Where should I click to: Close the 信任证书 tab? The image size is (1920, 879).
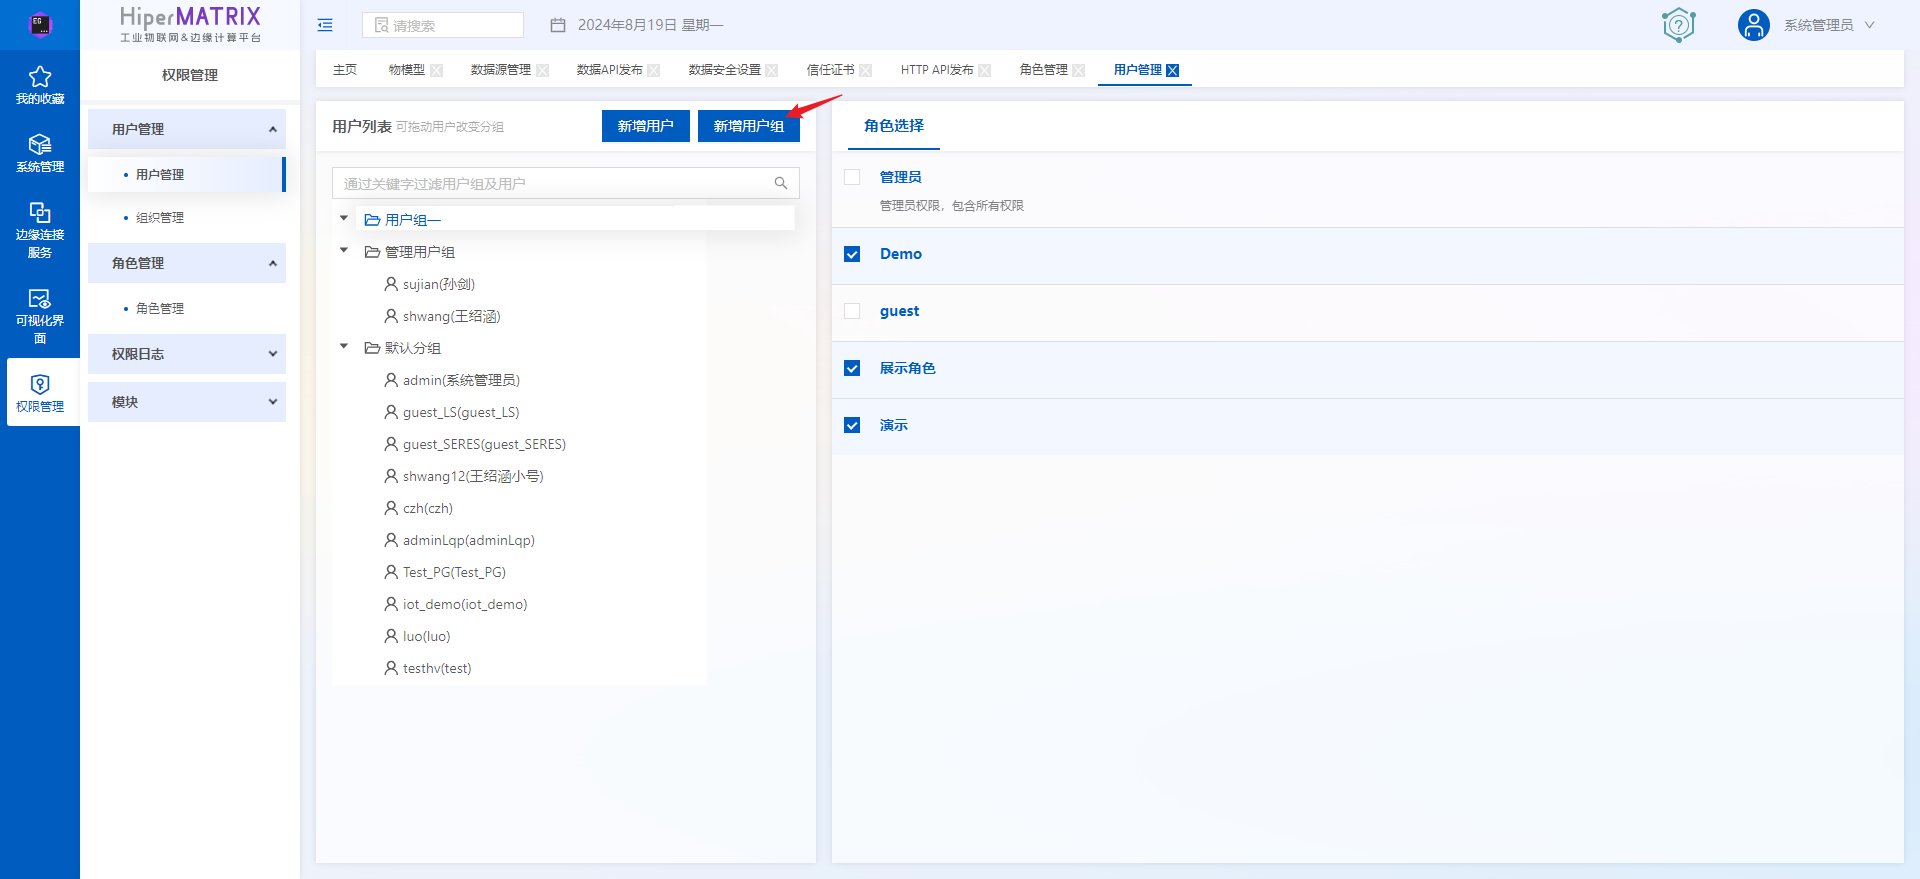pyautogui.click(x=866, y=70)
